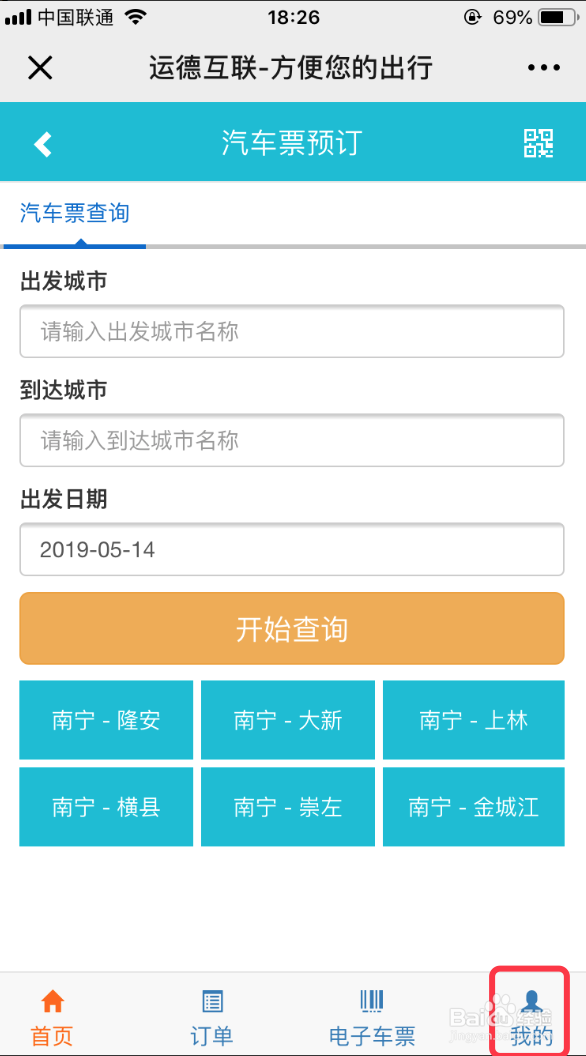The image size is (586, 1056).
Task: Tap the arrival city input field
Action: tap(291, 441)
